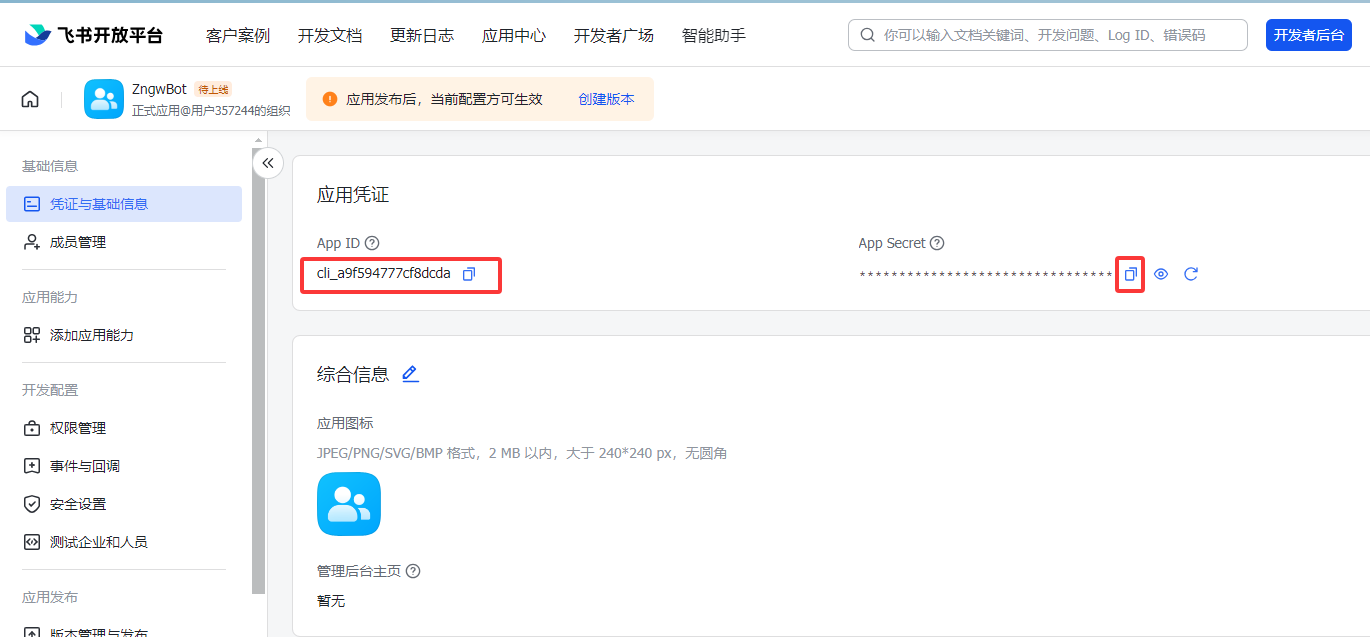Click the Feishu Open Platform logo
Screen dimensions: 1370x637
click(x=93, y=35)
